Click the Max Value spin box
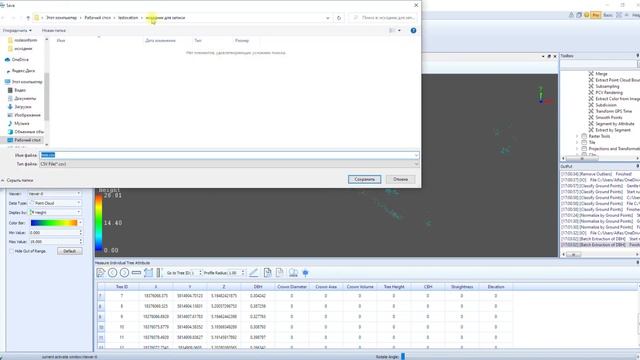 [x=55, y=242]
